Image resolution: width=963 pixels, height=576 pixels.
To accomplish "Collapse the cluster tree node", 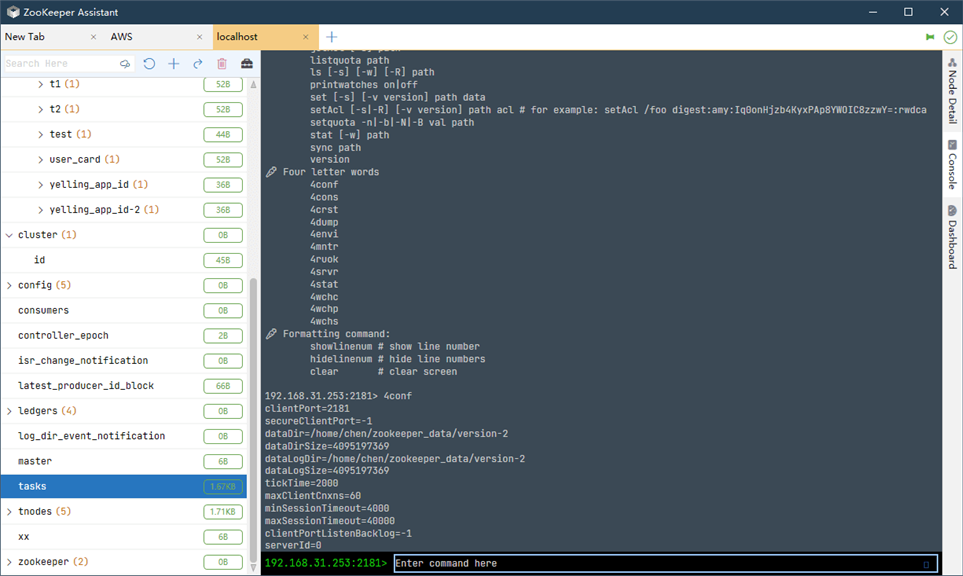I will click(9, 235).
